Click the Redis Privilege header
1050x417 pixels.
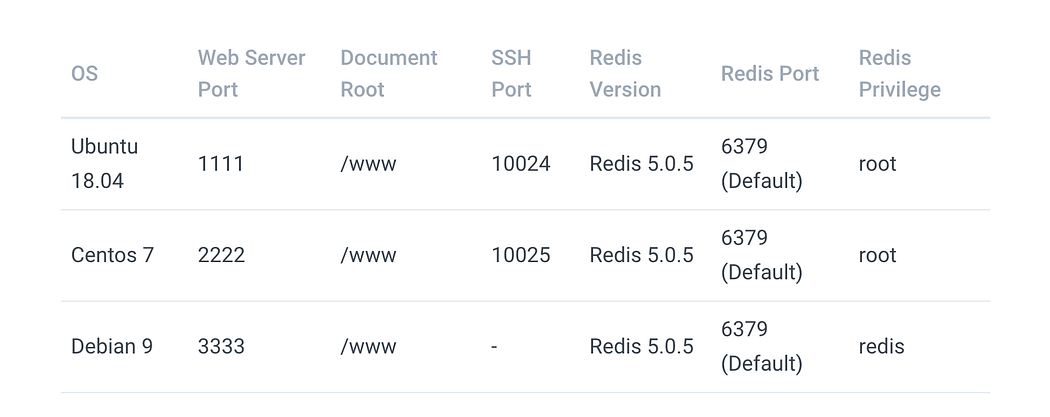899,74
